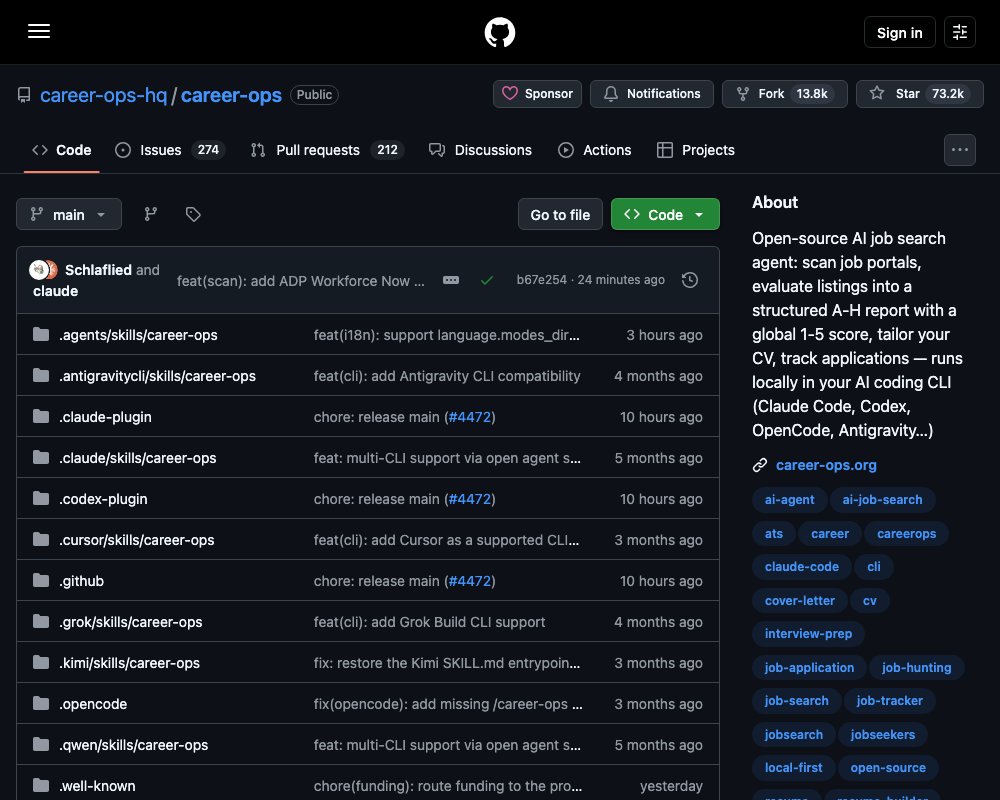
Task: Select the job-tracker topic tag
Action: point(889,700)
